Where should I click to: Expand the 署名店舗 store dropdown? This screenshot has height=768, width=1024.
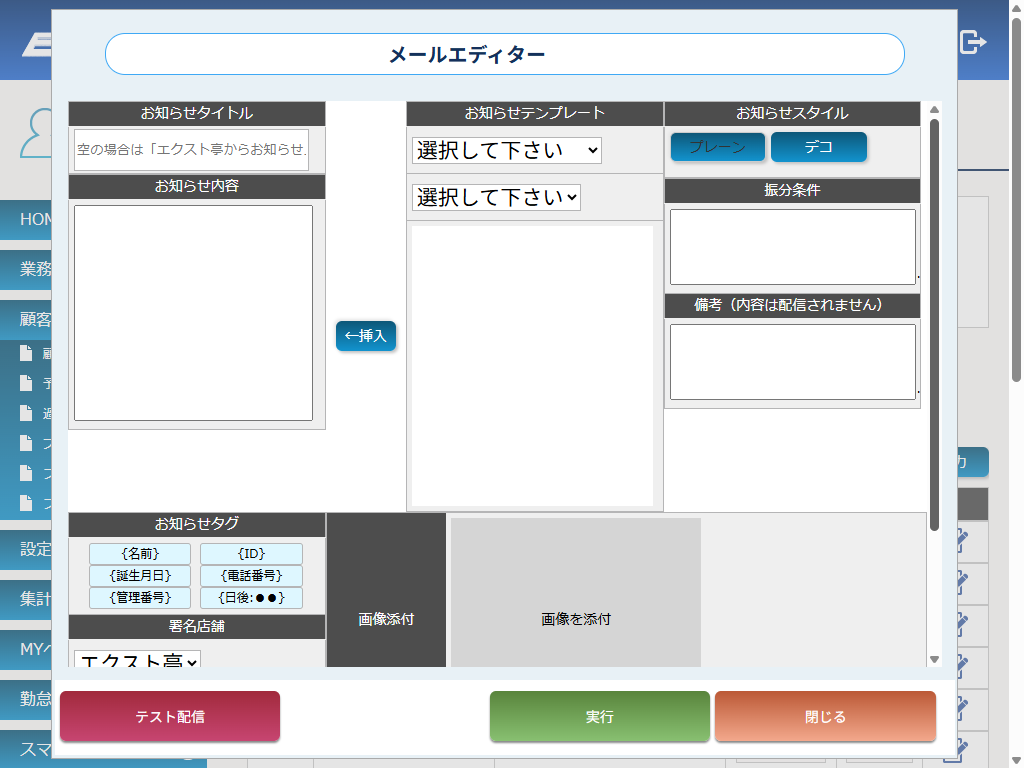pyautogui.click(x=138, y=660)
